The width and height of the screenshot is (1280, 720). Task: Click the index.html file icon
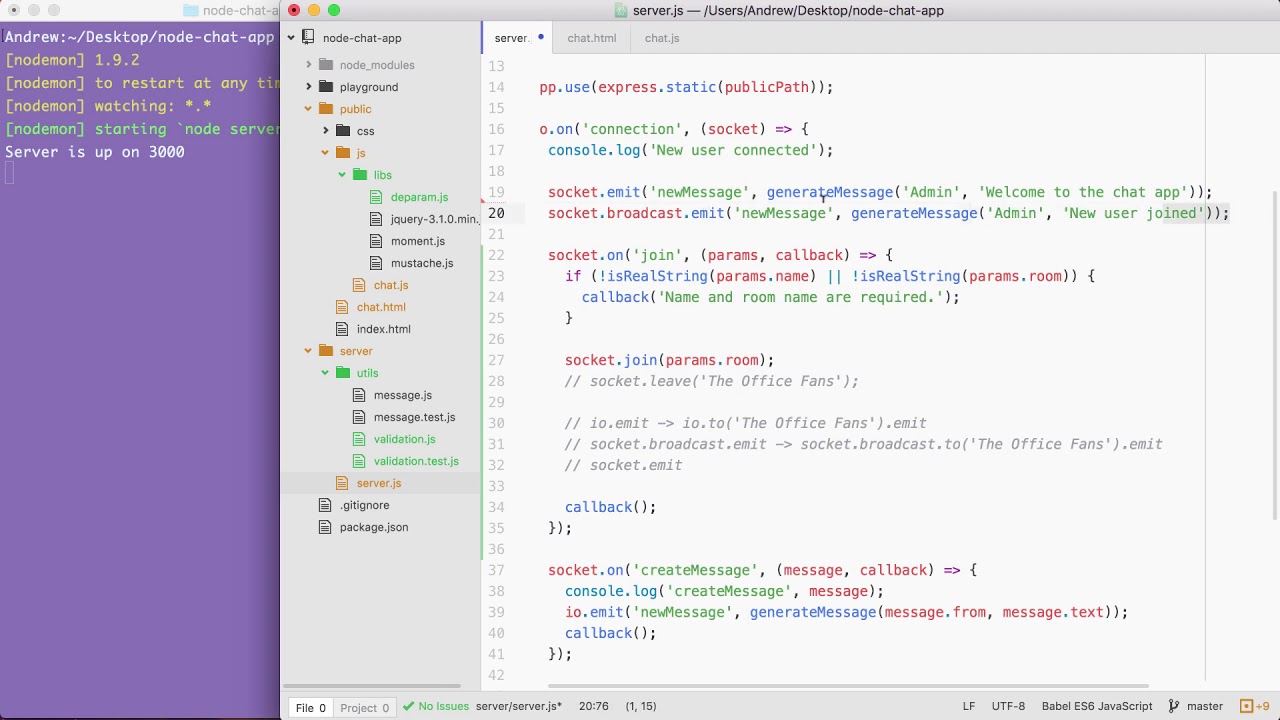(x=342, y=329)
